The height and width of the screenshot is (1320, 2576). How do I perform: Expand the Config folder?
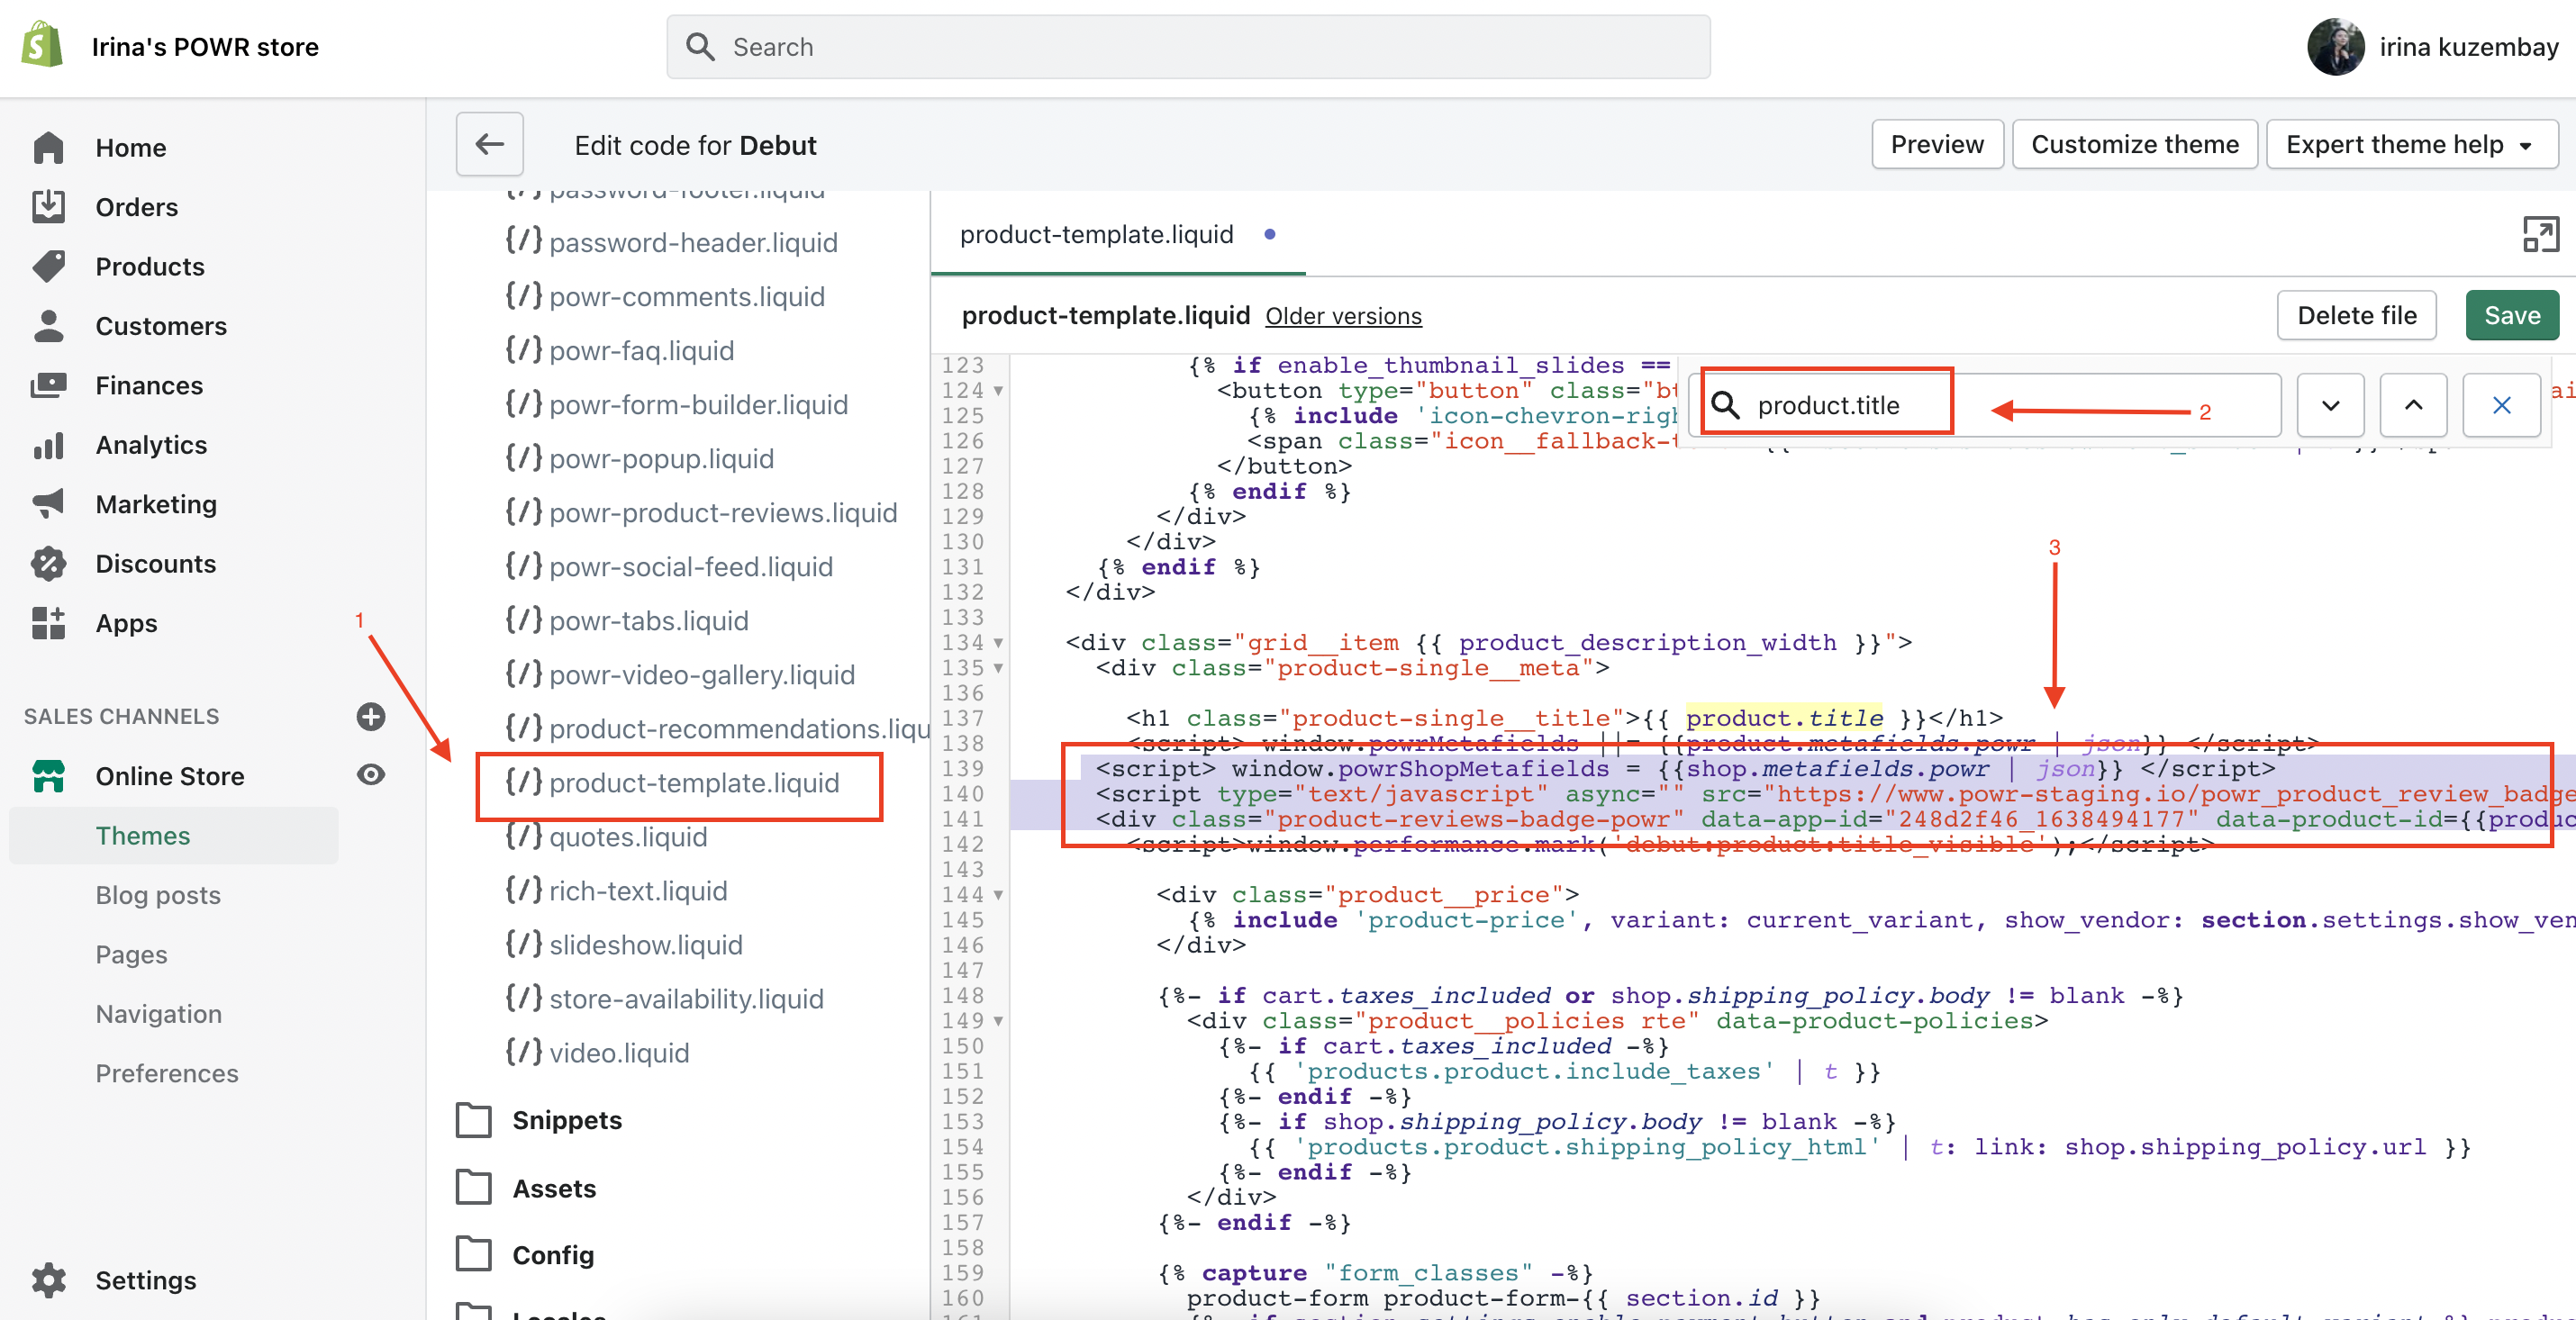[x=526, y=1254]
